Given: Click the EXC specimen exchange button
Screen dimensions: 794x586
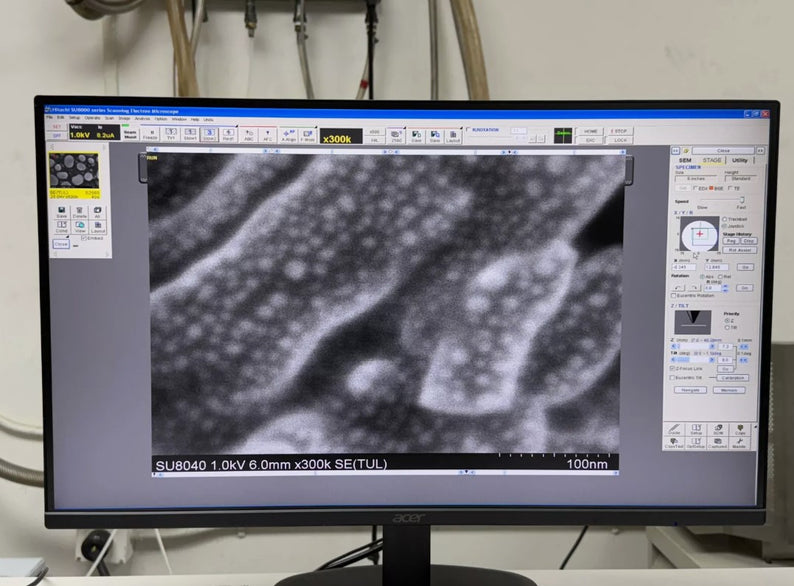Looking at the screenshot, I should (590, 140).
